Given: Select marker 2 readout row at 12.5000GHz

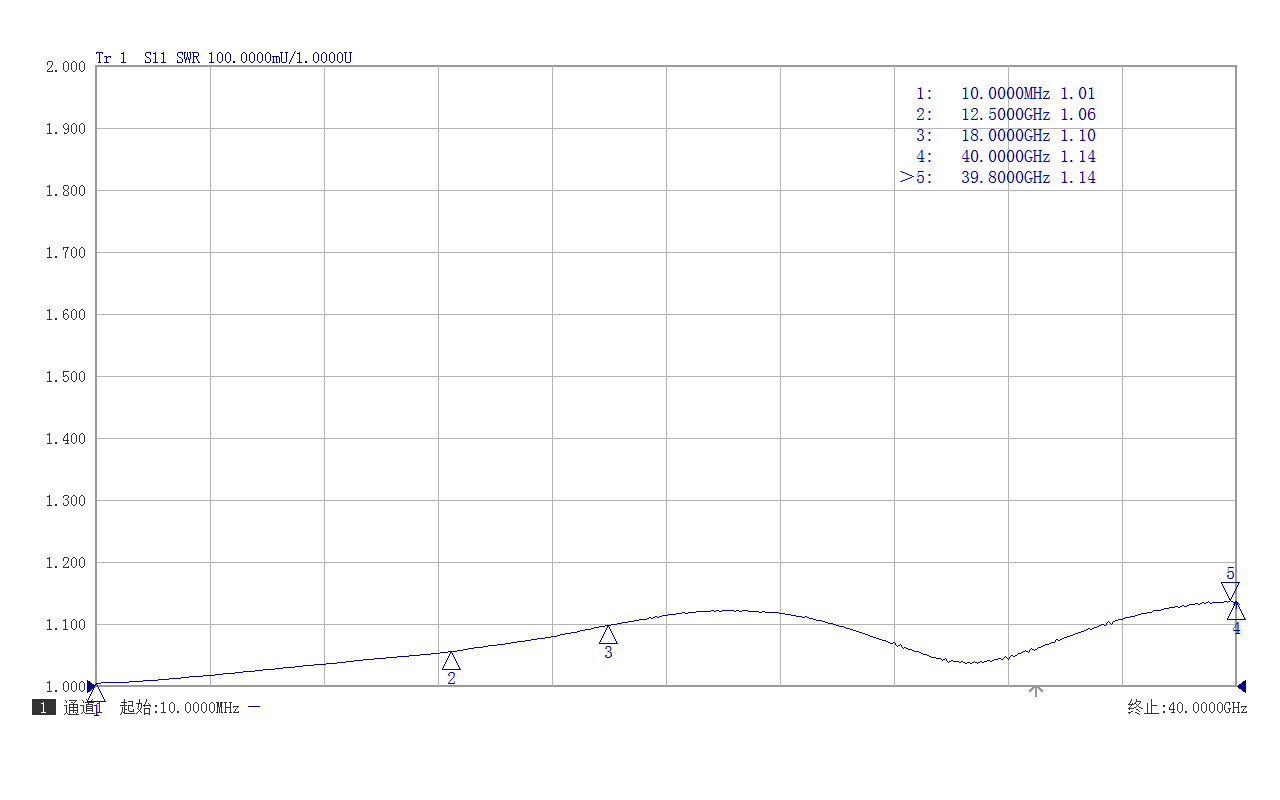Looking at the screenshot, I should [1005, 115].
